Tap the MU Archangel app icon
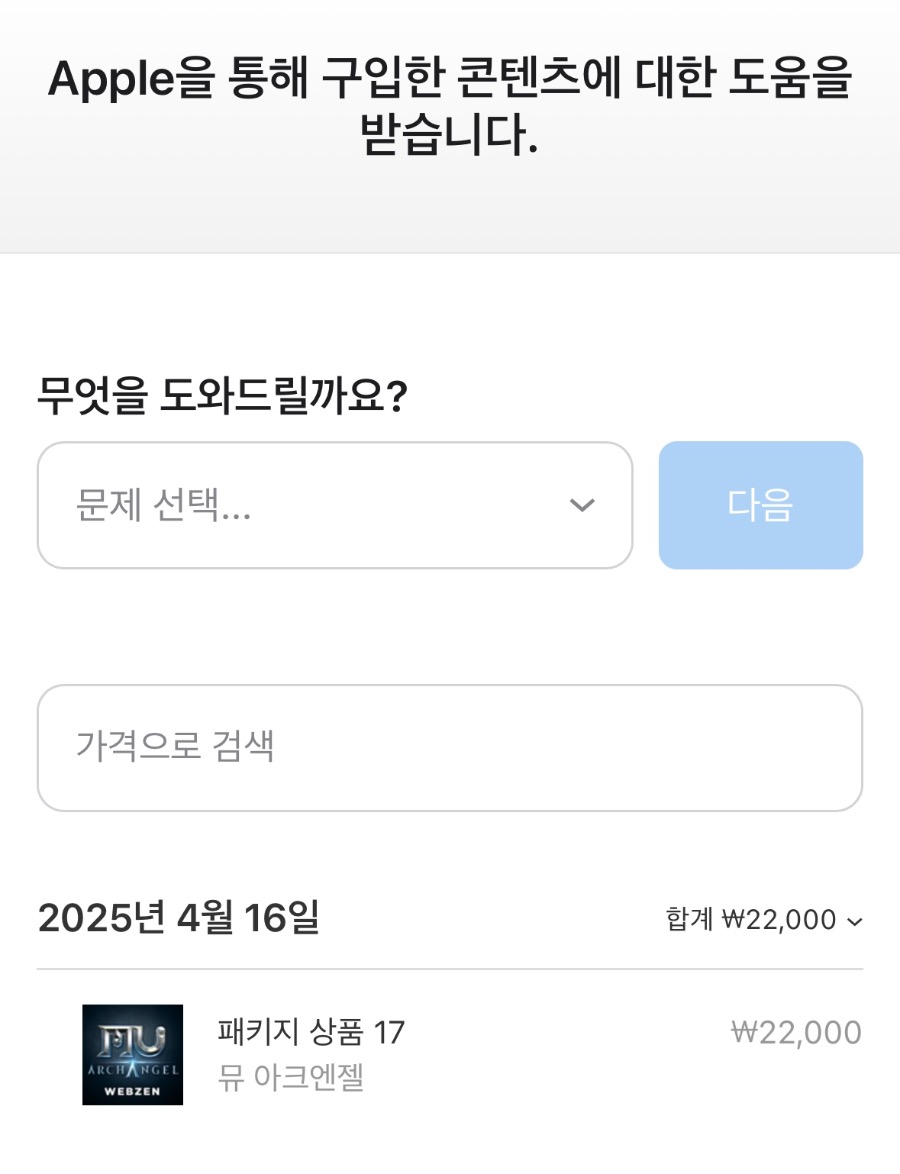Viewport: 900px width, 1174px height. coord(132,1054)
